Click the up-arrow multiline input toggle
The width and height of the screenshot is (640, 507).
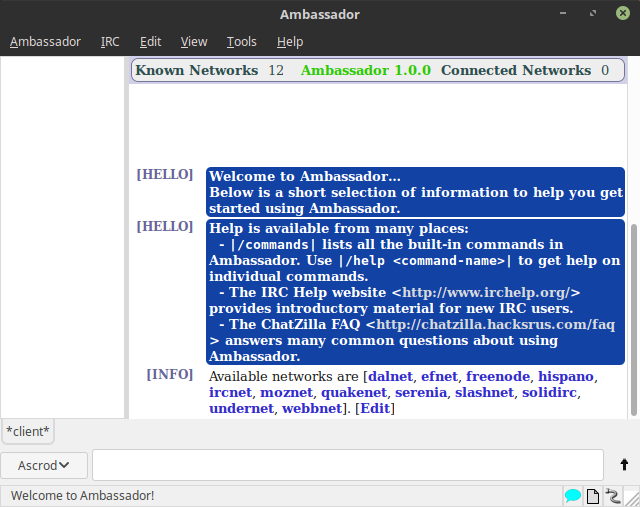624,465
